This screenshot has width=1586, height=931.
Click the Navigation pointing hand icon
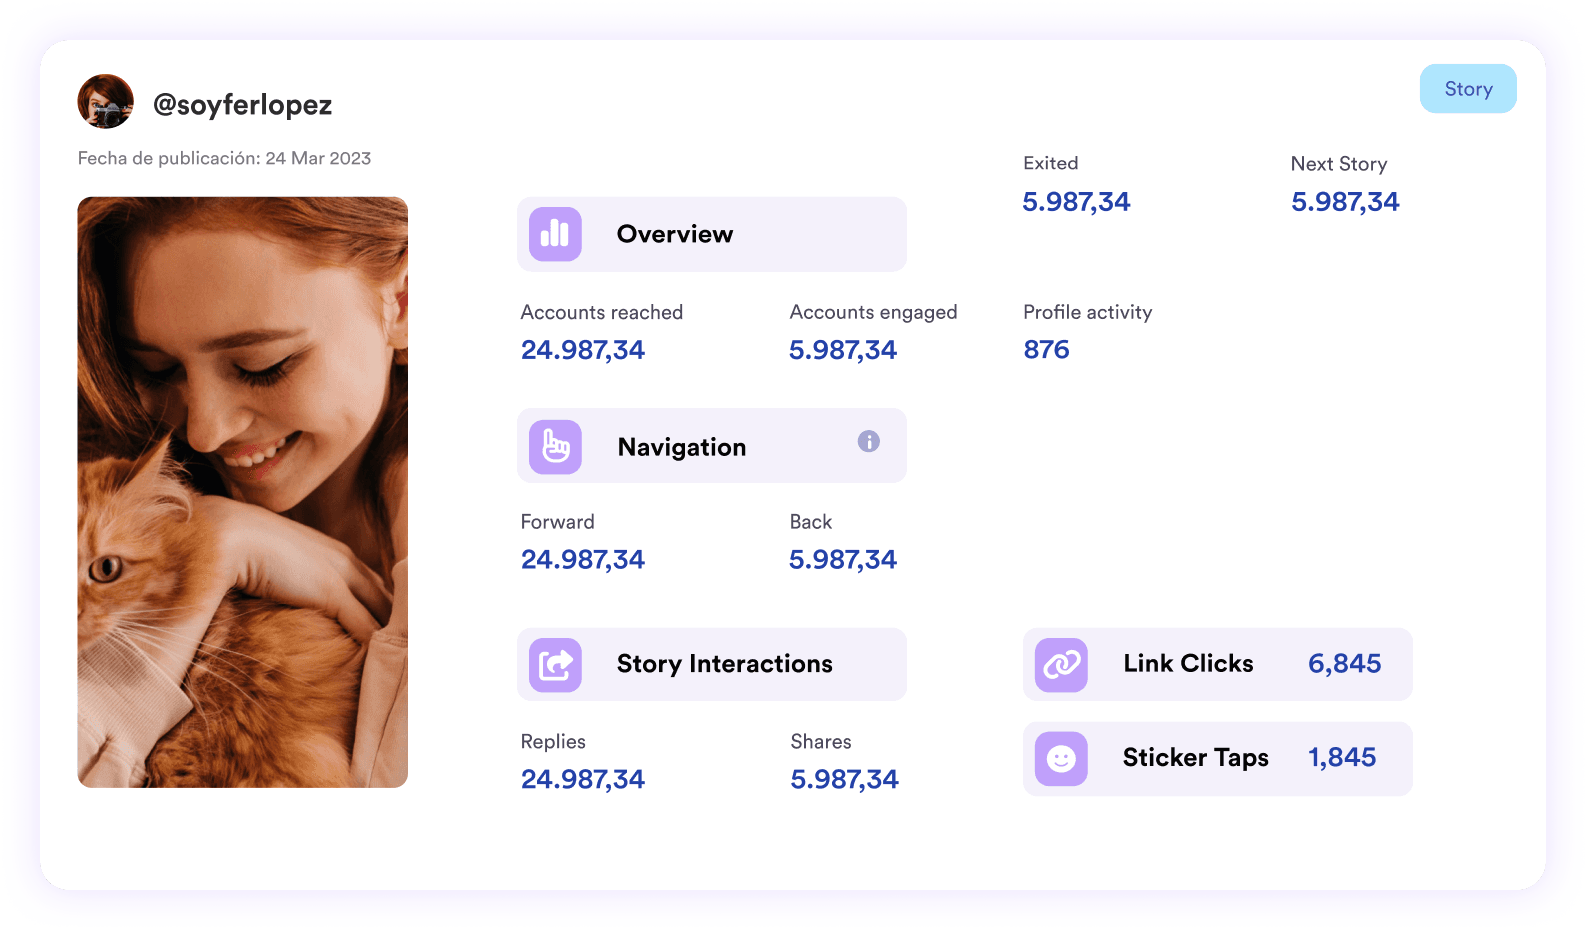coord(555,447)
